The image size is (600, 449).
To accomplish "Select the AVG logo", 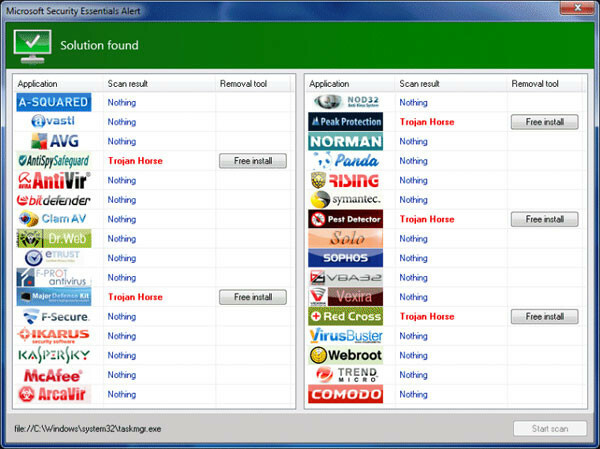I will (x=55, y=141).
